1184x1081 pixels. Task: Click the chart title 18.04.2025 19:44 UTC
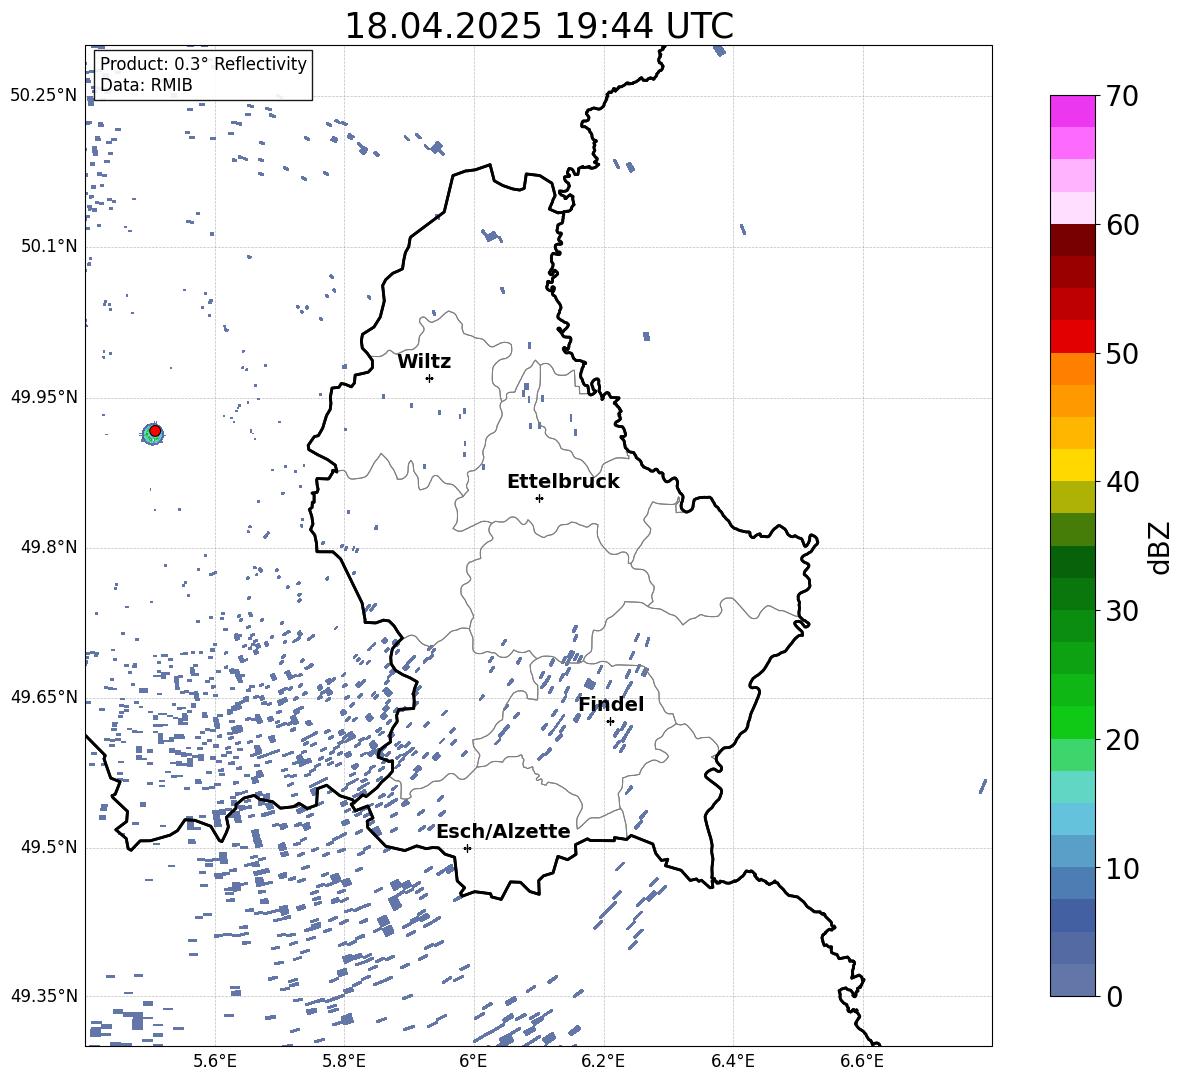538,26
